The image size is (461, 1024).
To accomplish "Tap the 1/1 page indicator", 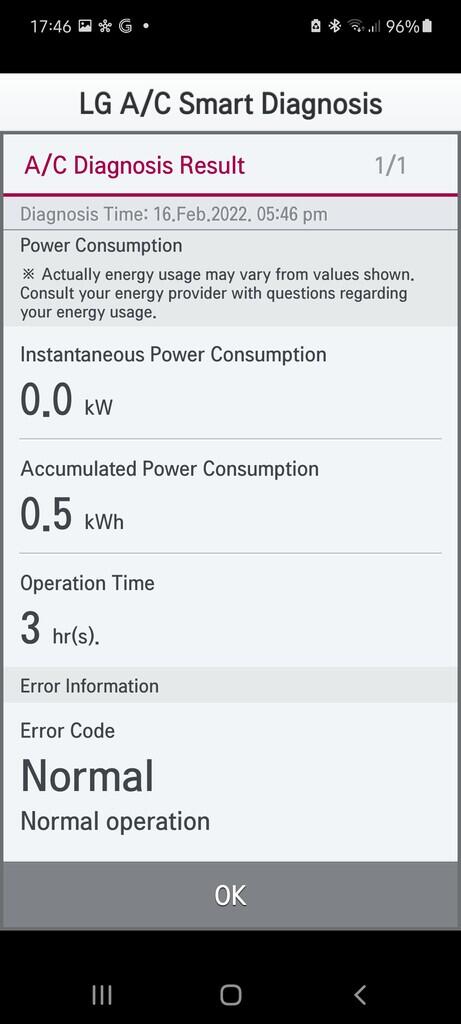I will click(390, 166).
